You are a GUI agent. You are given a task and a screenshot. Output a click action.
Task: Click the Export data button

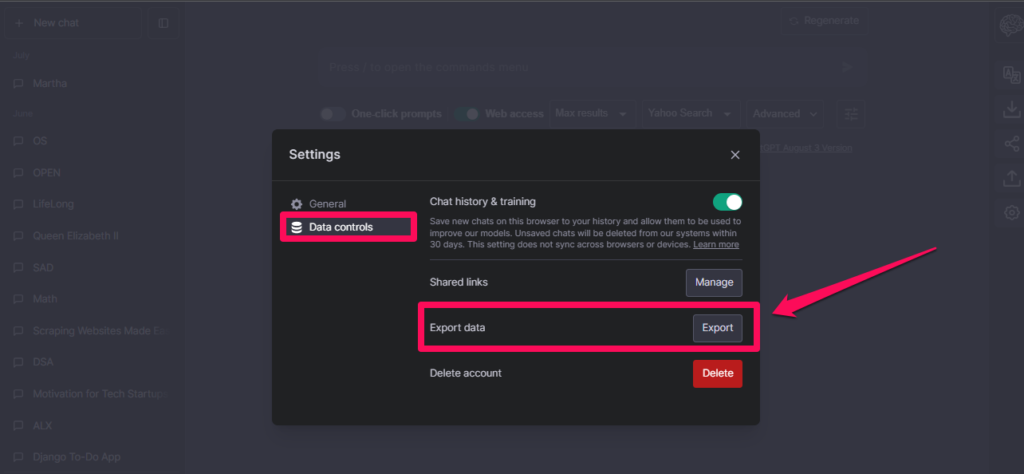717,328
